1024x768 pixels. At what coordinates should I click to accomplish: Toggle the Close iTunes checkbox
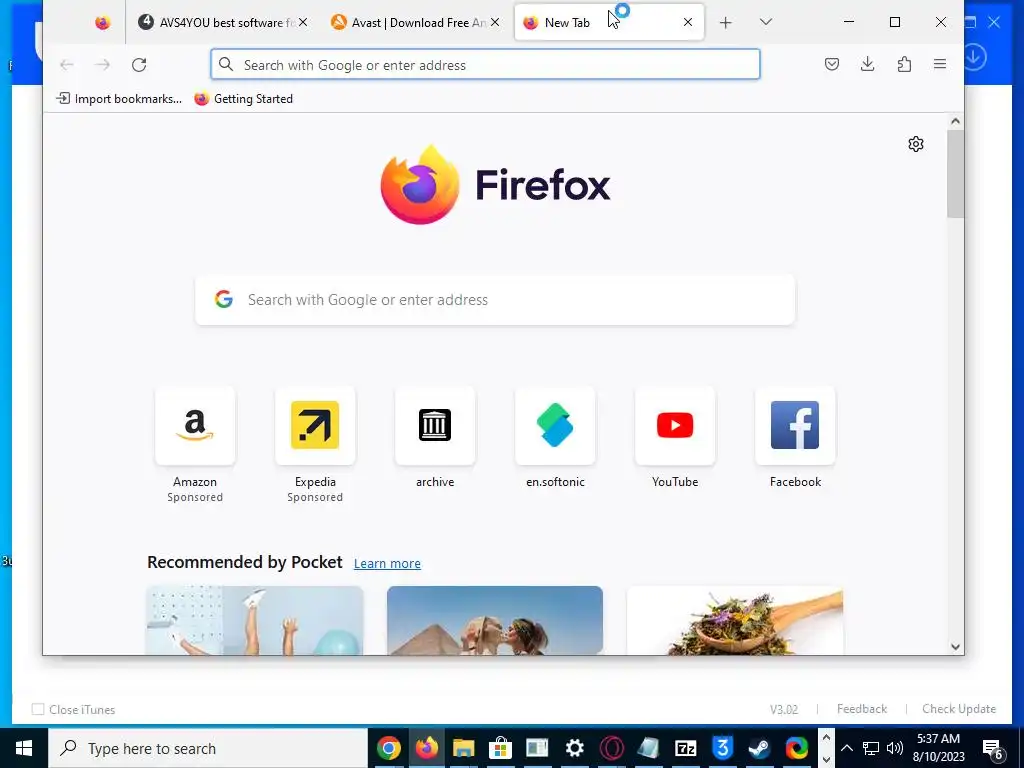click(38, 709)
